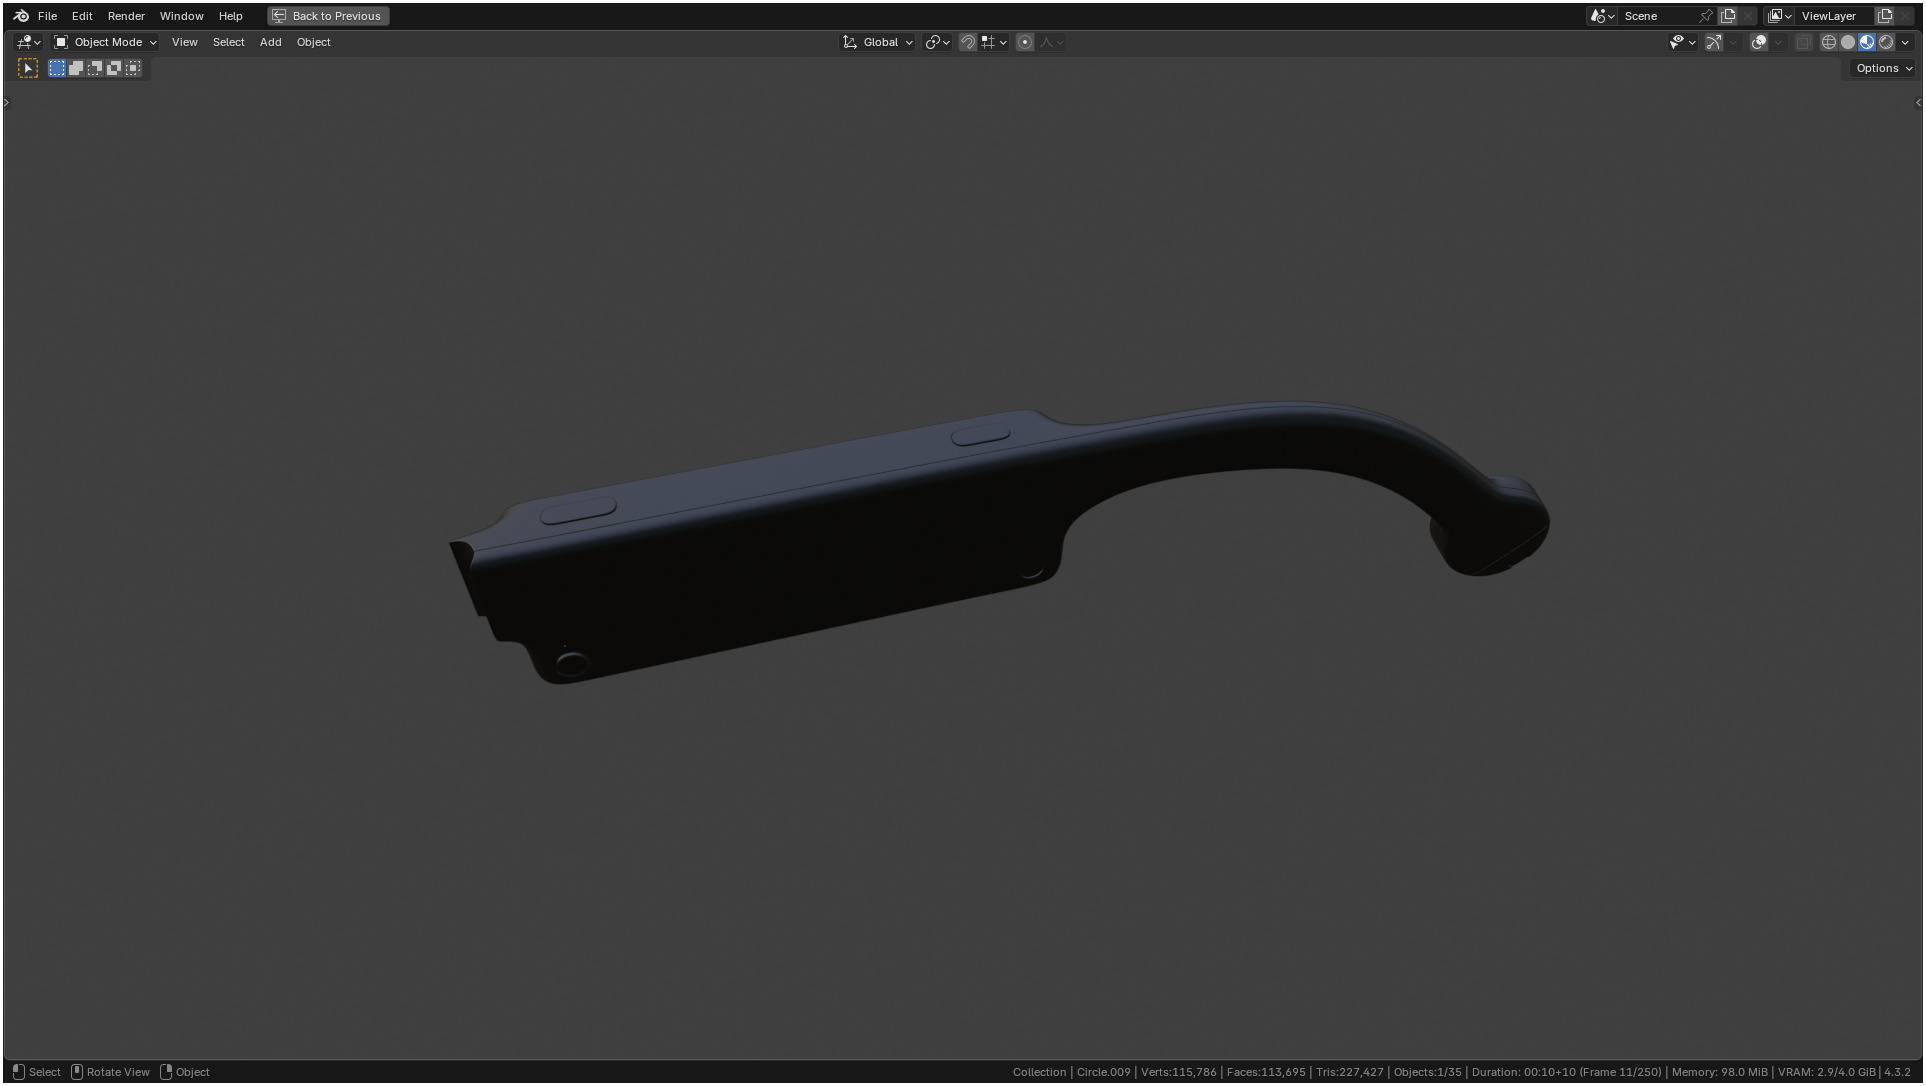Switch to solid shading
1926x1086 pixels.
click(x=1848, y=42)
